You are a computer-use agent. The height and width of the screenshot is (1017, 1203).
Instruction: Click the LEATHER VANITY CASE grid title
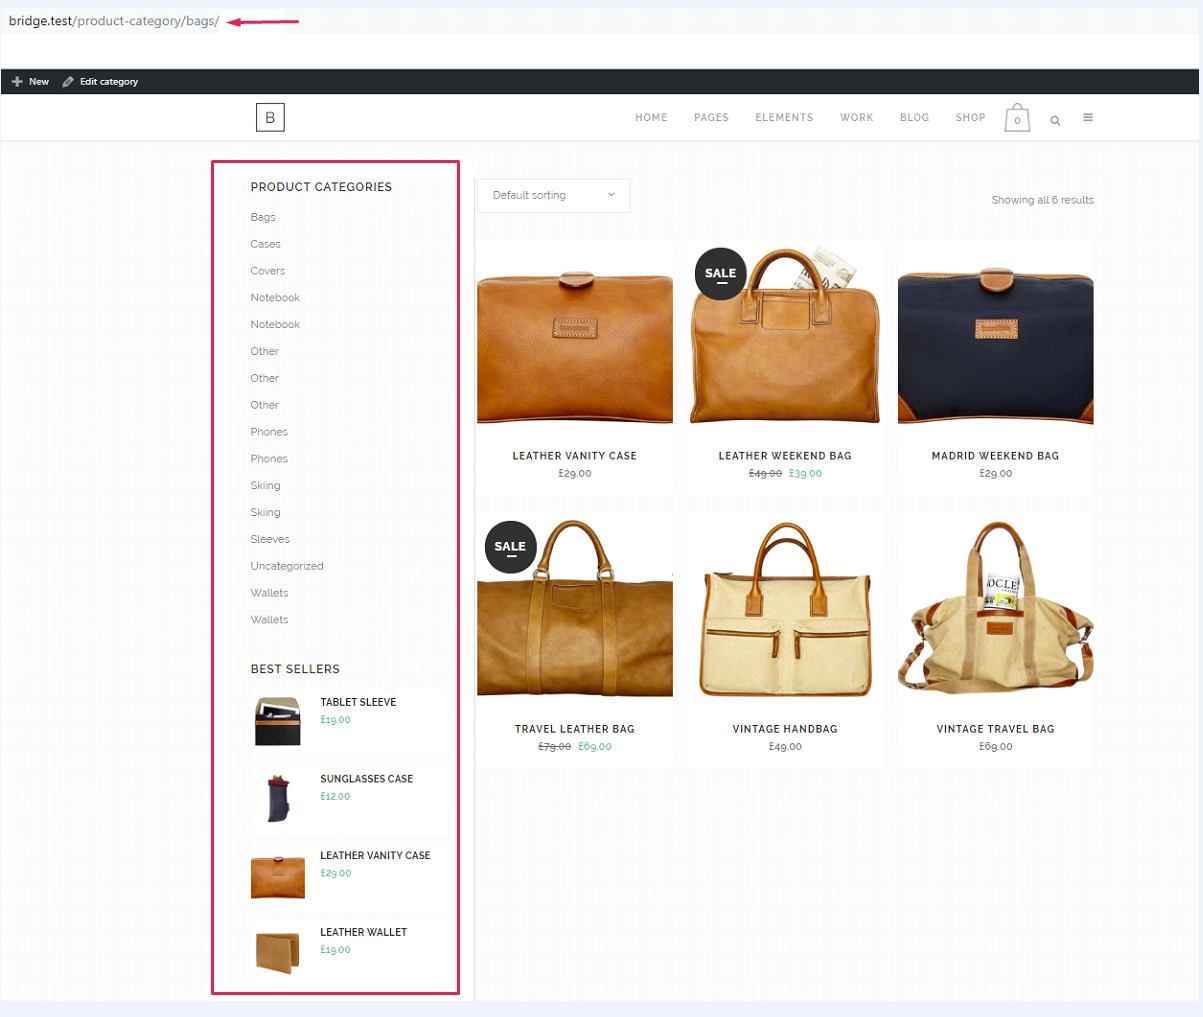pyautogui.click(x=575, y=456)
